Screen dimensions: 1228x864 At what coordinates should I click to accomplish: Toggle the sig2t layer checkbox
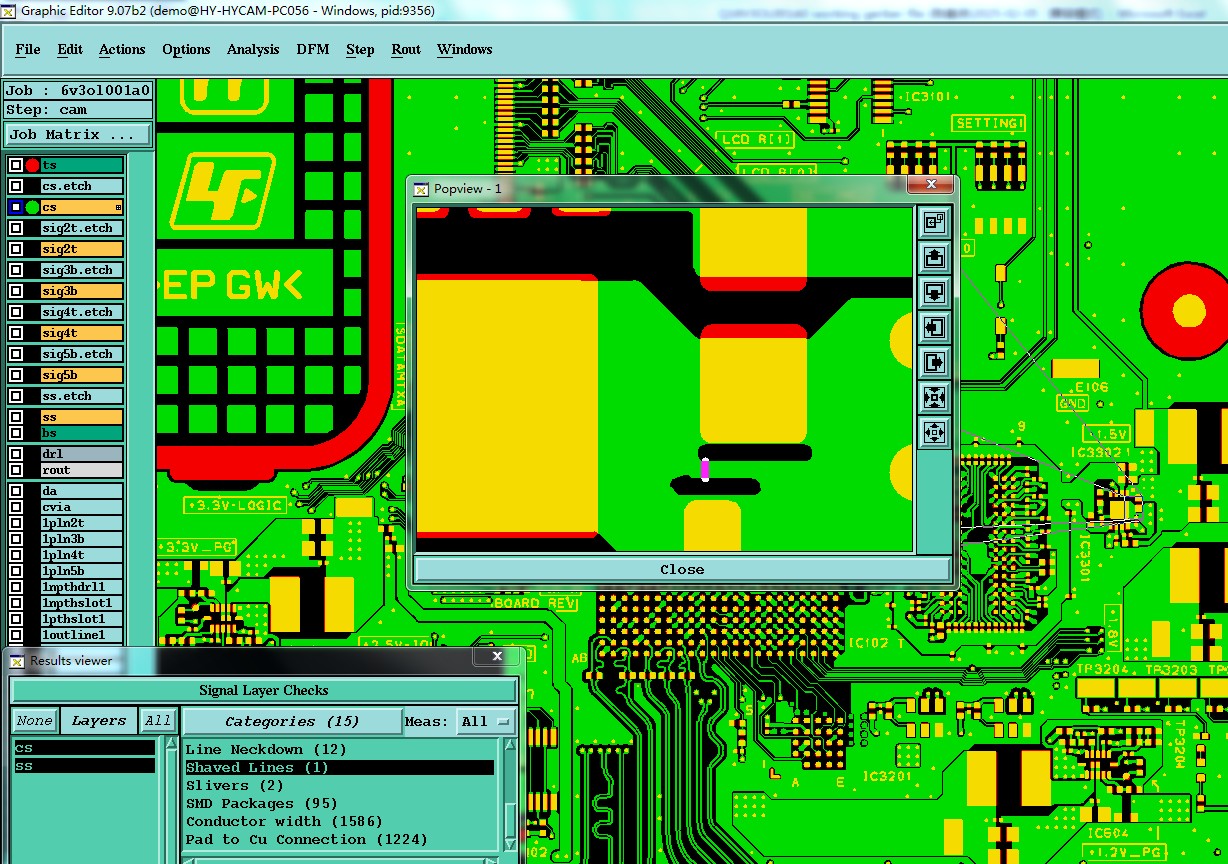point(16,249)
